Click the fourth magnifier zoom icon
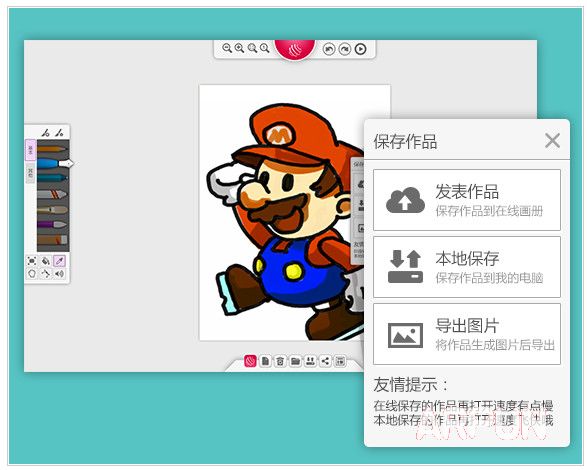The width and height of the screenshot is (587, 470). tap(265, 48)
